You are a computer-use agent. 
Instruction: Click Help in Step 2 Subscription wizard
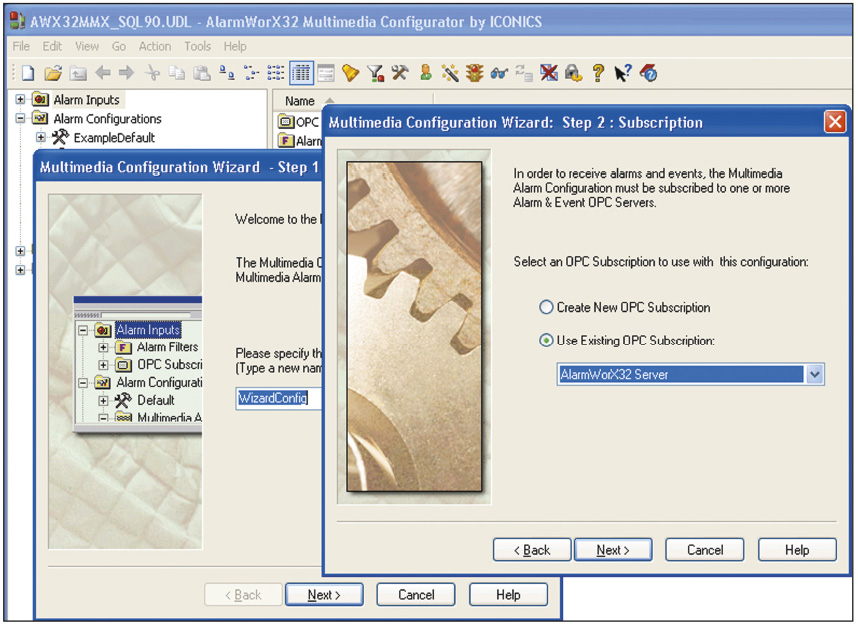coord(797,550)
